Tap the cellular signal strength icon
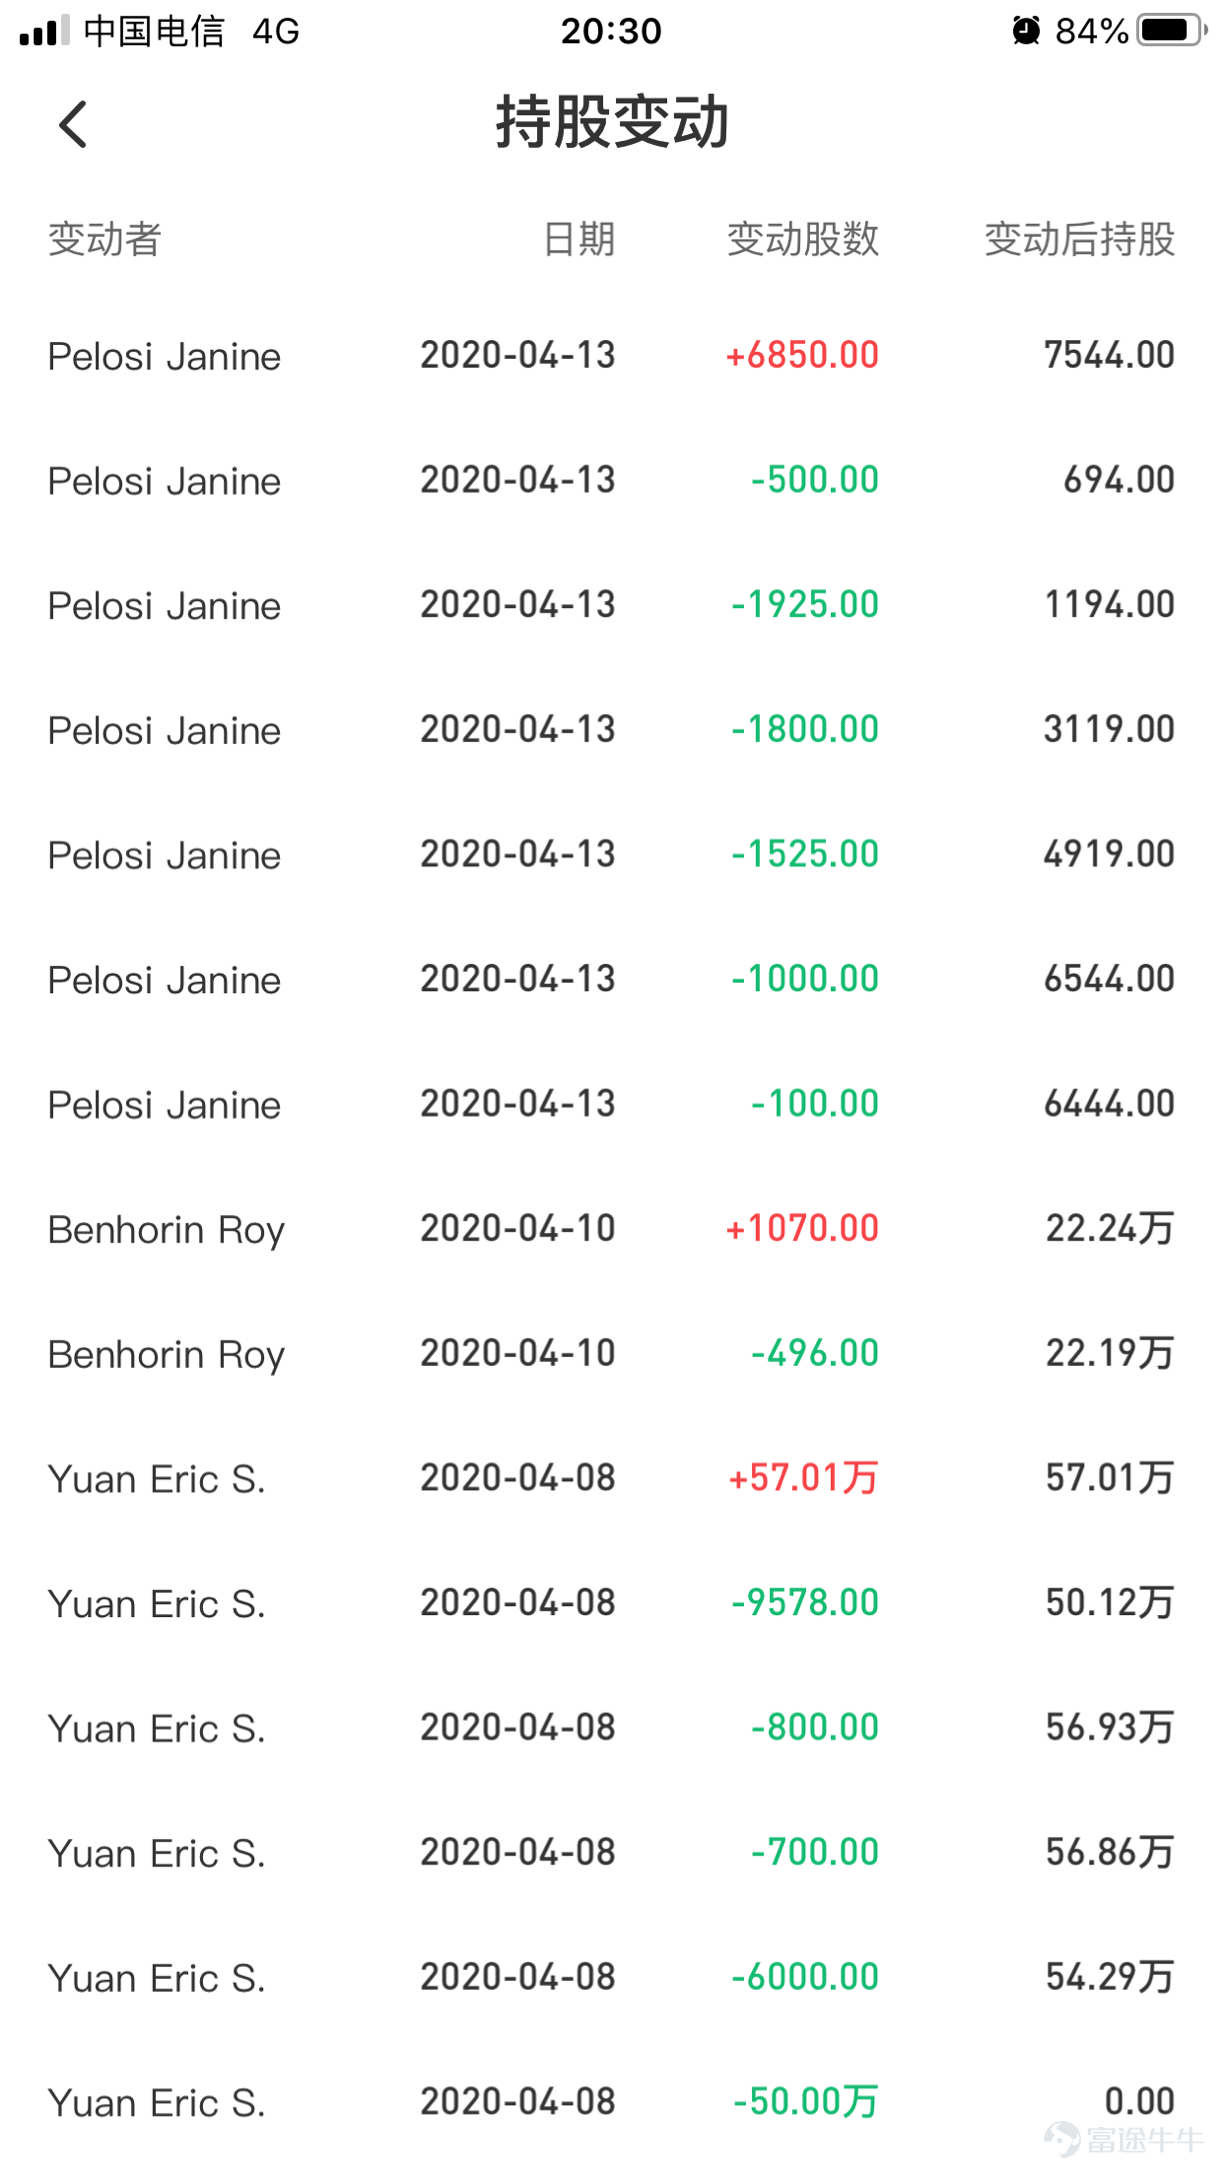Viewport: 1224px width, 2176px height. point(44,31)
